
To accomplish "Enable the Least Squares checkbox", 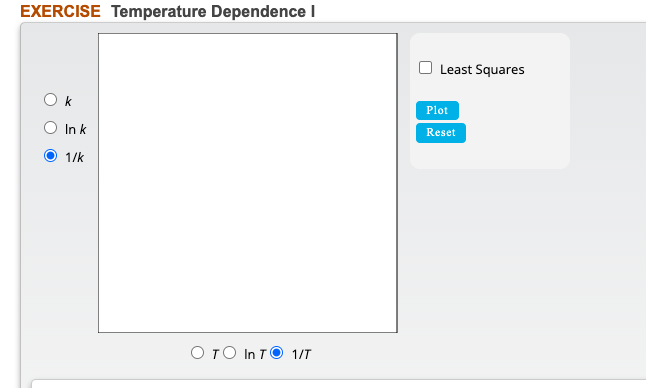I will click(425, 68).
